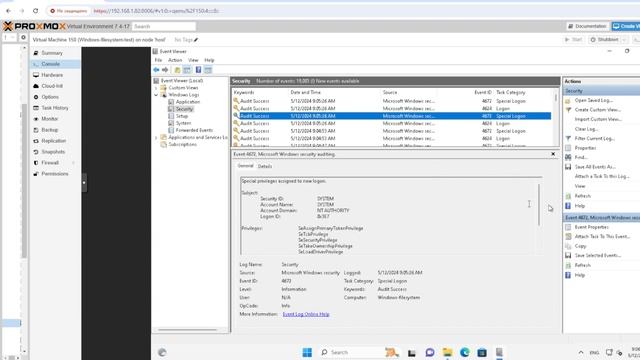Select Setup log in tree
The height and width of the screenshot is (360, 640).
click(x=182, y=116)
